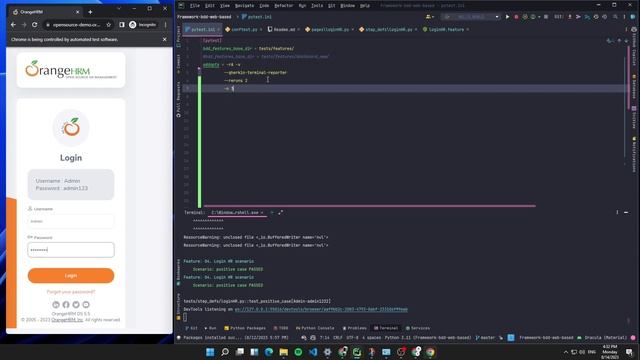The image size is (640, 360).
Task: Open the Tools menu in PyCharm
Action: click(317, 6)
